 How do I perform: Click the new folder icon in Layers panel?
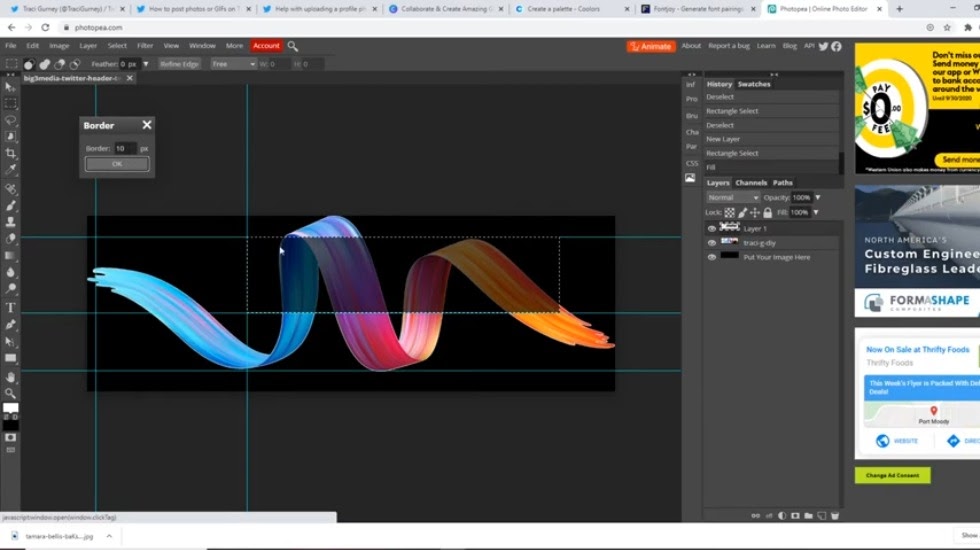tap(809, 516)
